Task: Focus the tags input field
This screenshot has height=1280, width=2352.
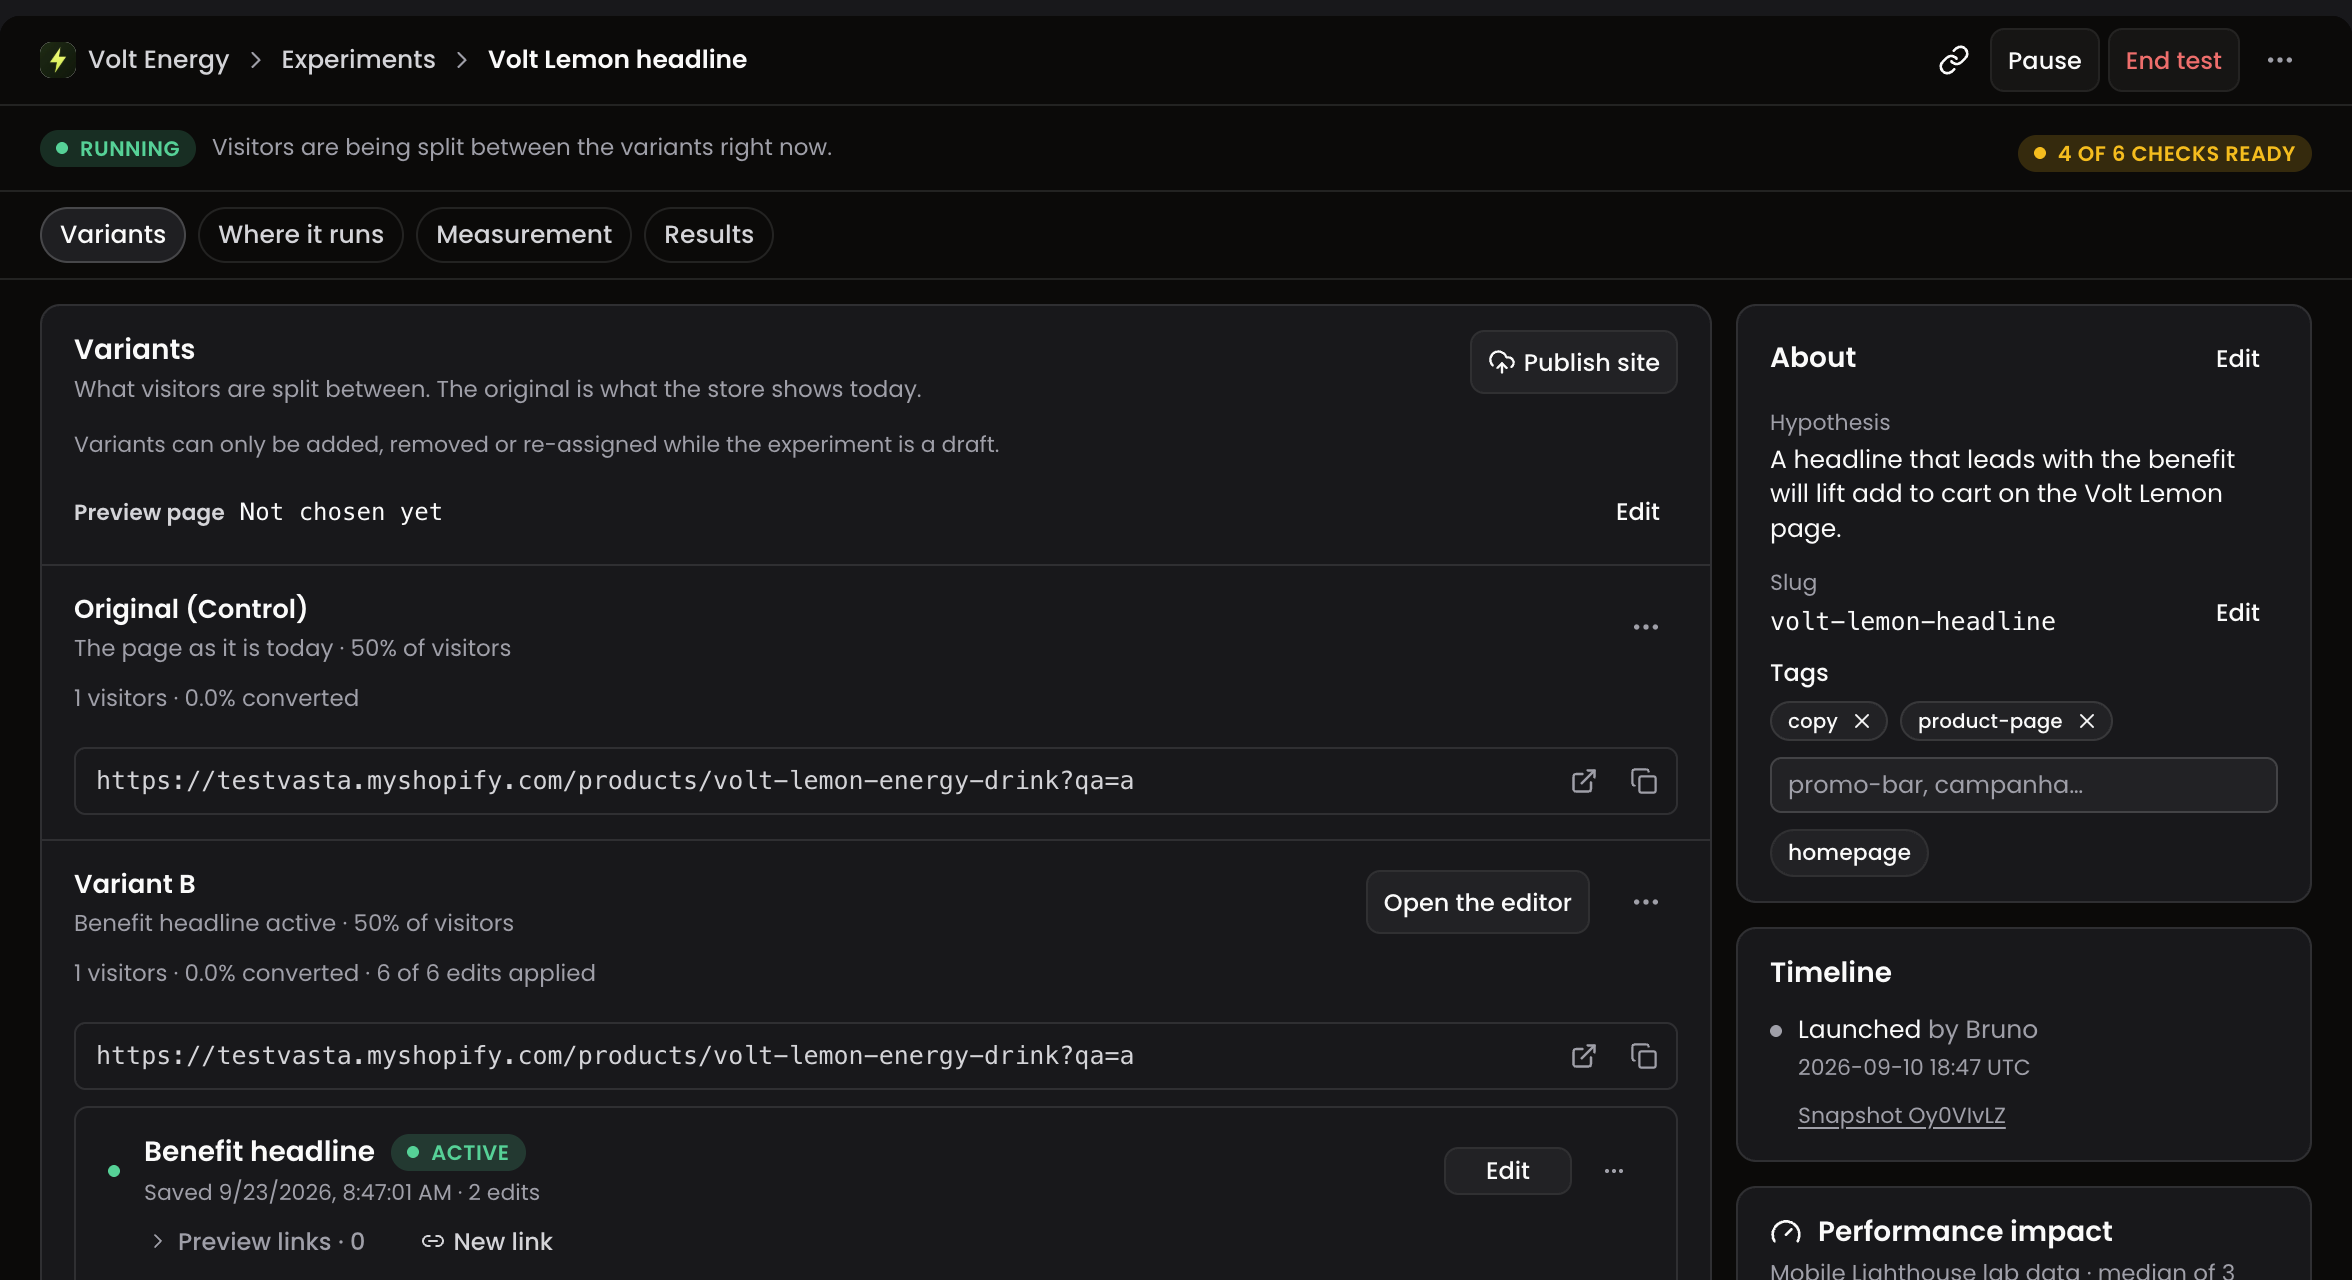Action: coord(2024,785)
